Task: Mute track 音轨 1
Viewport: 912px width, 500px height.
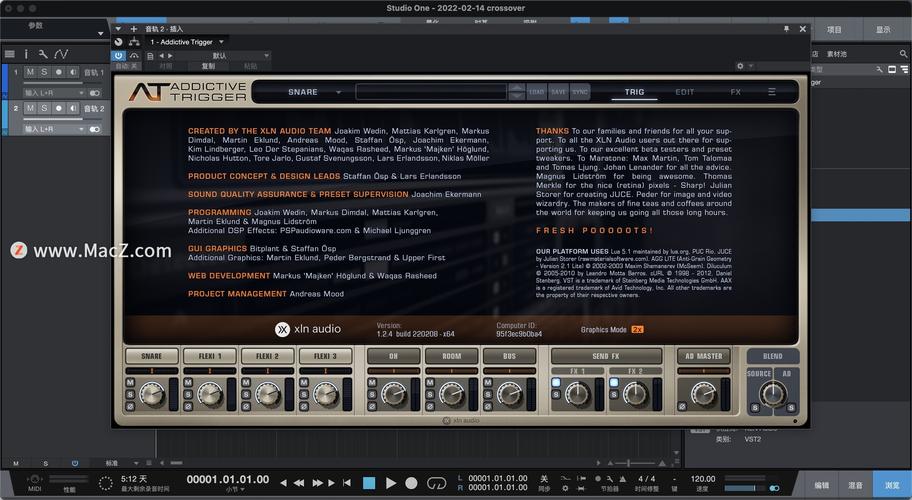Action: [30, 72]
